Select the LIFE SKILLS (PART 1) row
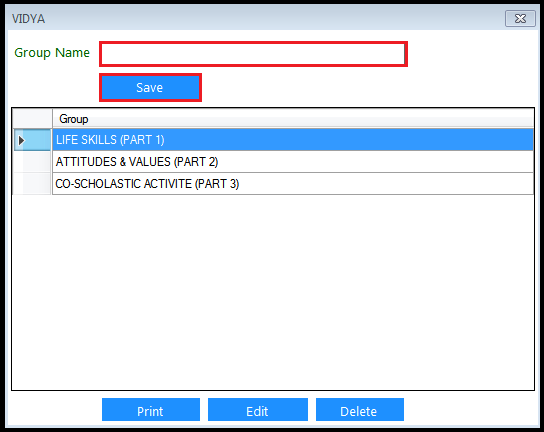Image resolution: width=544 pixels, height=432 pixels. pos(293,140)
